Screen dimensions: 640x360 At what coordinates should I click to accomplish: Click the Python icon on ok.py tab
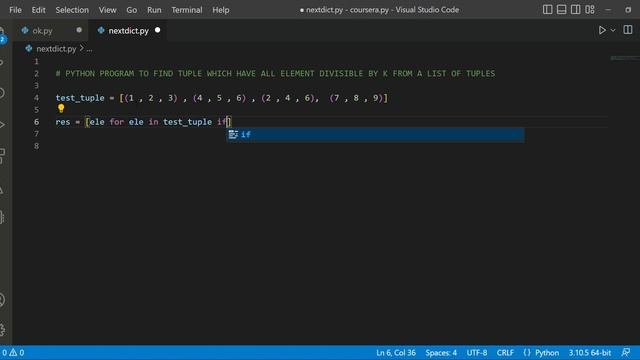tap(25, 30)
